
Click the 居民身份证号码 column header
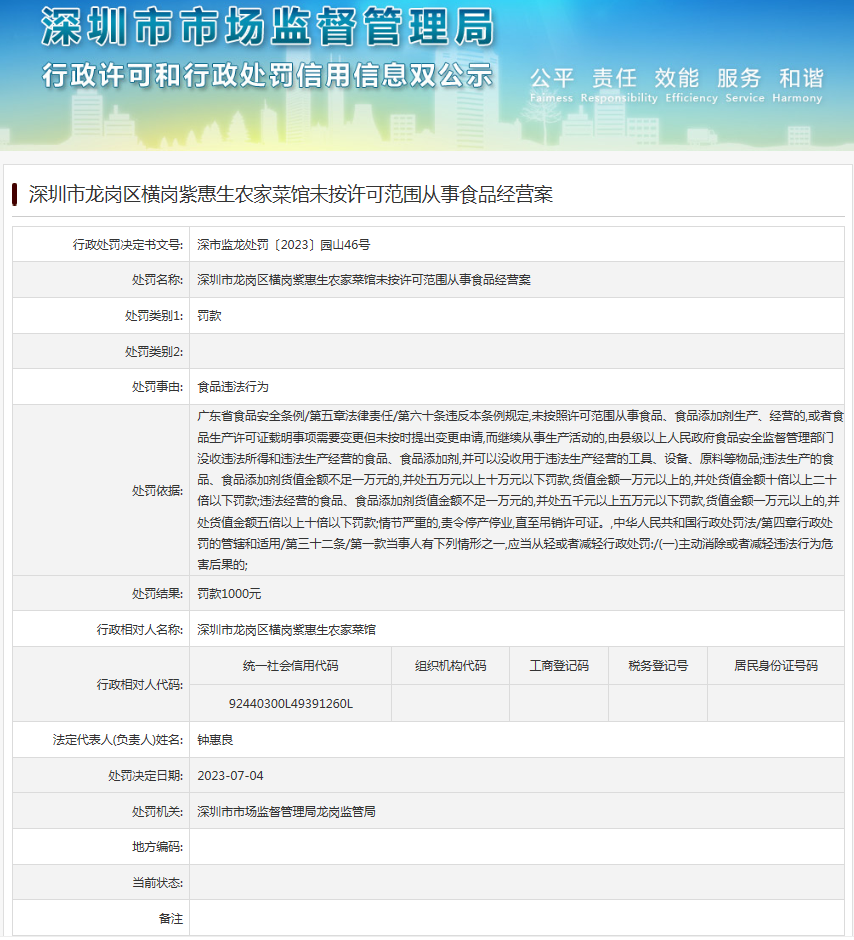tap(775, 666)
